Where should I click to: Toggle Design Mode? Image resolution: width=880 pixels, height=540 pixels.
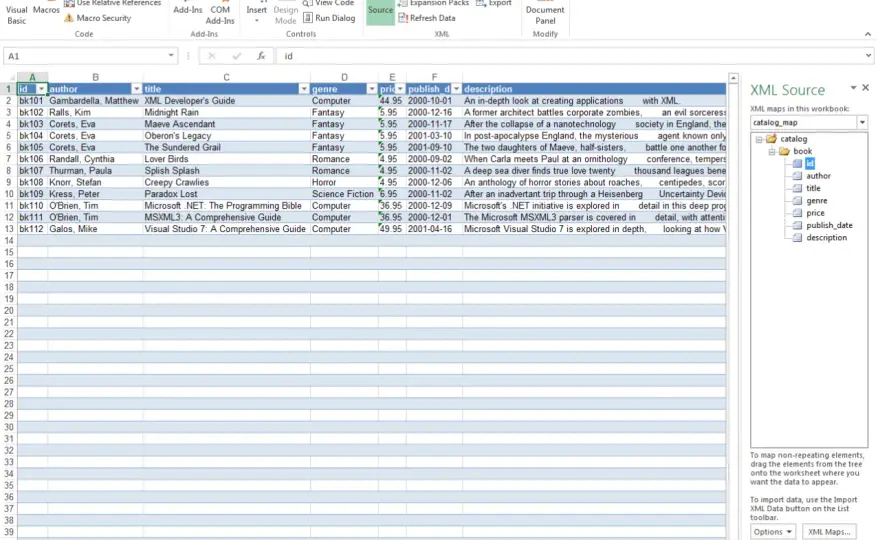point(285,14)
